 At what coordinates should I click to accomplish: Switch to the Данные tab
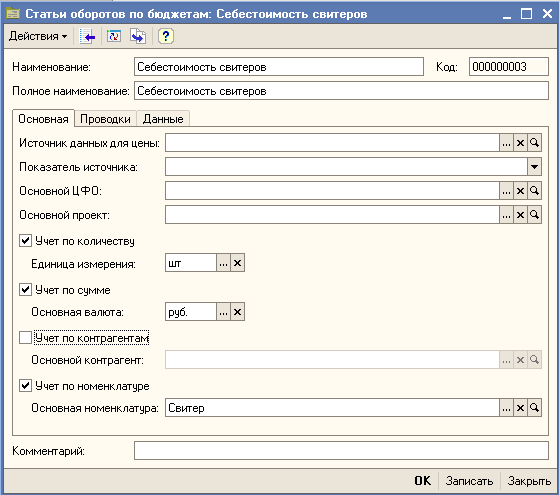(x=163, y=119)
